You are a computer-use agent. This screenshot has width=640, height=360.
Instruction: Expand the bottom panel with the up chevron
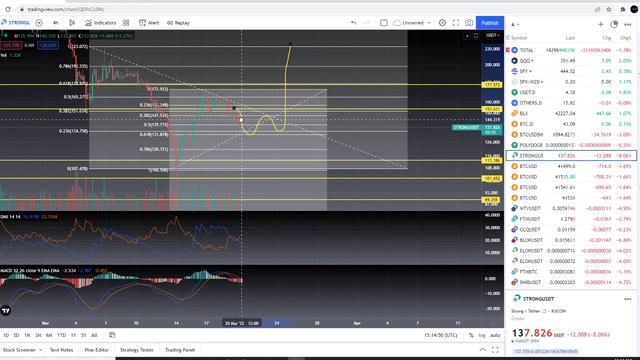(482, 350)
